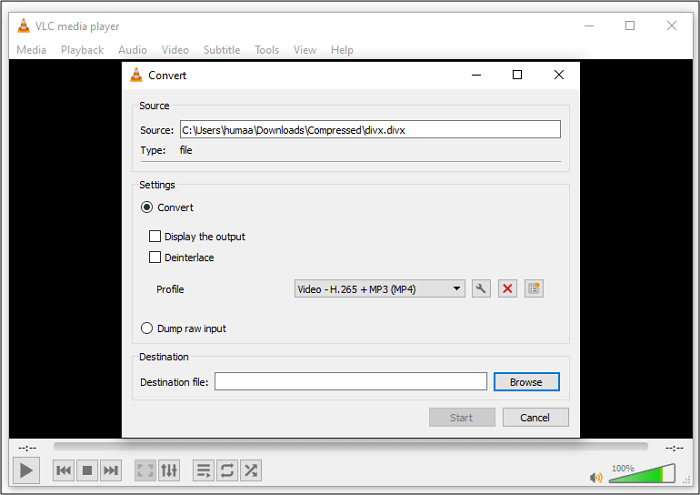Toggle loop playback mode

[227, 470]
